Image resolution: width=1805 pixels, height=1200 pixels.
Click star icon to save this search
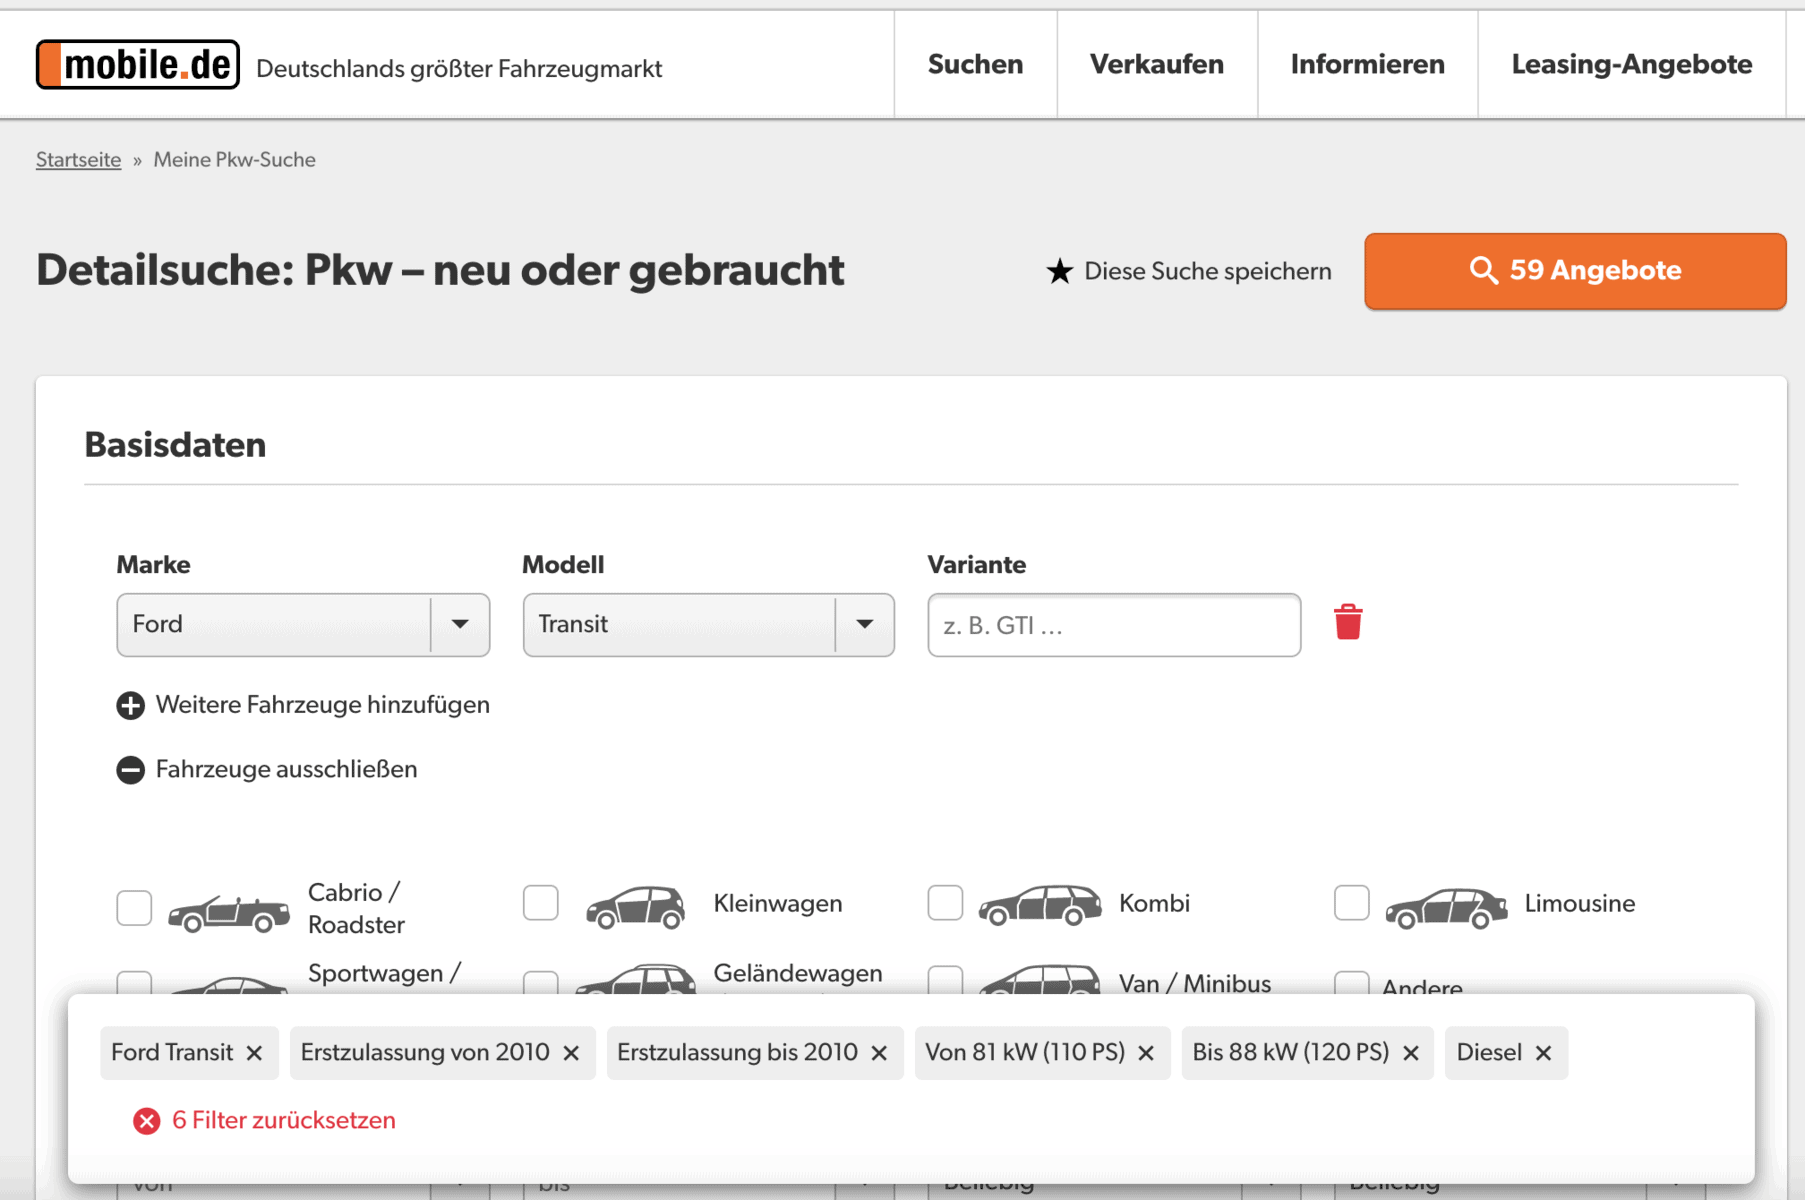1059,271
